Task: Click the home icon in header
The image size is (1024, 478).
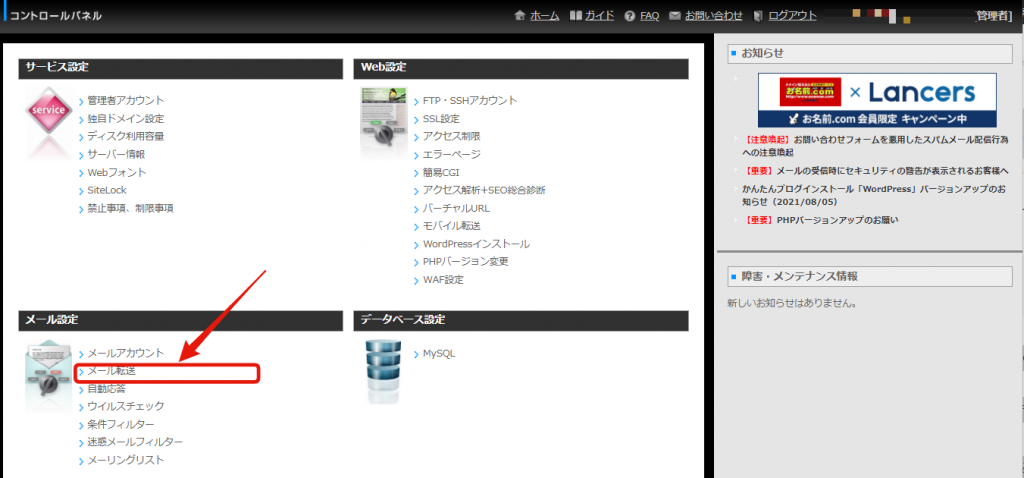Action: pyautogui.click(x=520, y=16)
